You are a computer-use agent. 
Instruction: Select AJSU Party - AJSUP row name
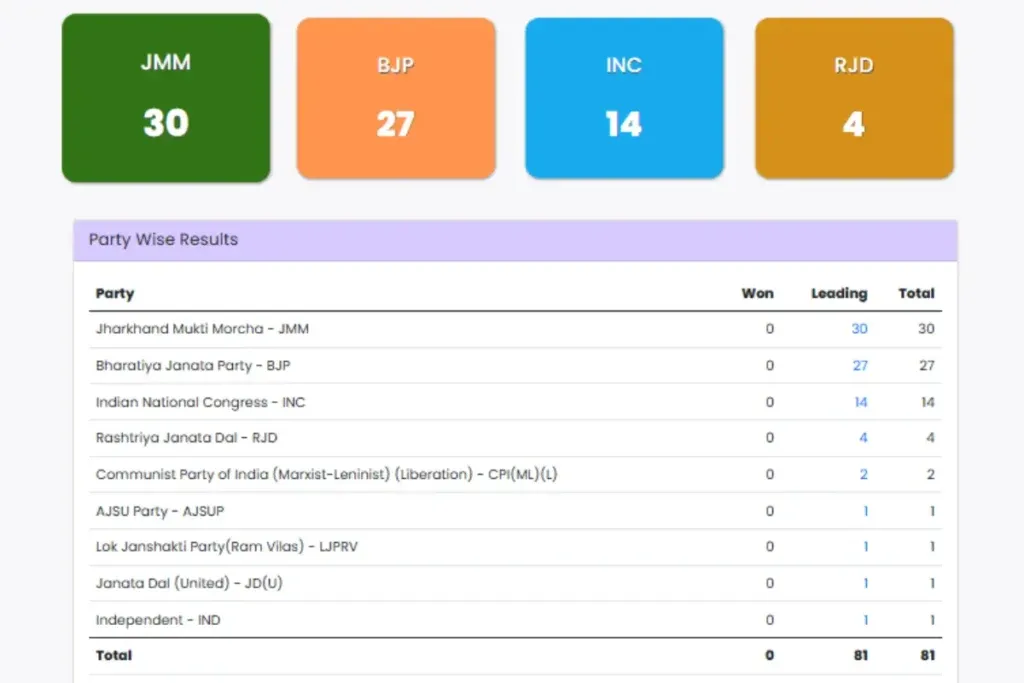[159, 511]
